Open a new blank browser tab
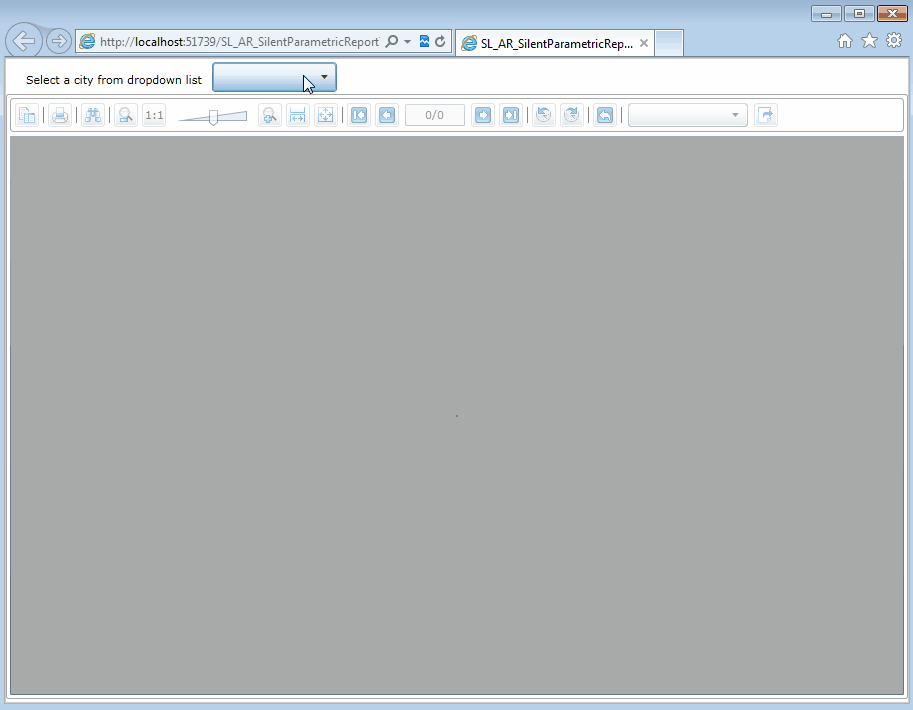The width and height of the screenshot is (913, 710). coord(669,43)
